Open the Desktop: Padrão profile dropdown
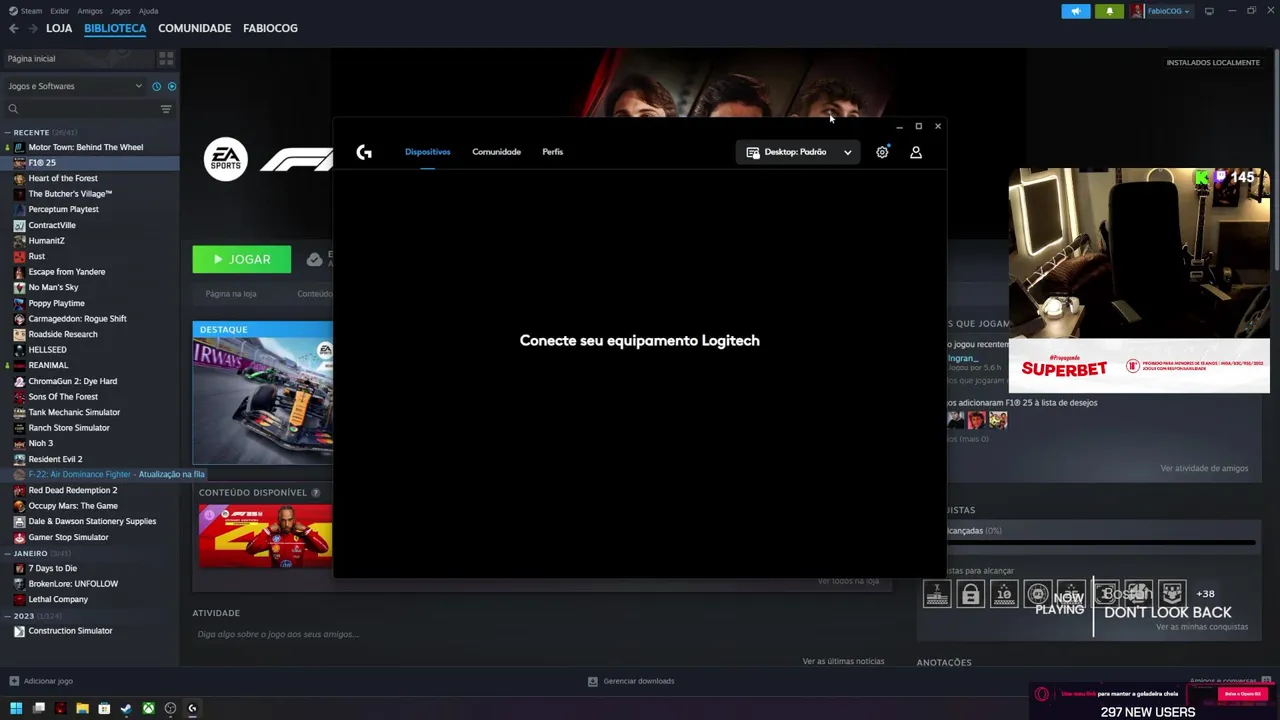The image size is (1280, 720). 799,152
